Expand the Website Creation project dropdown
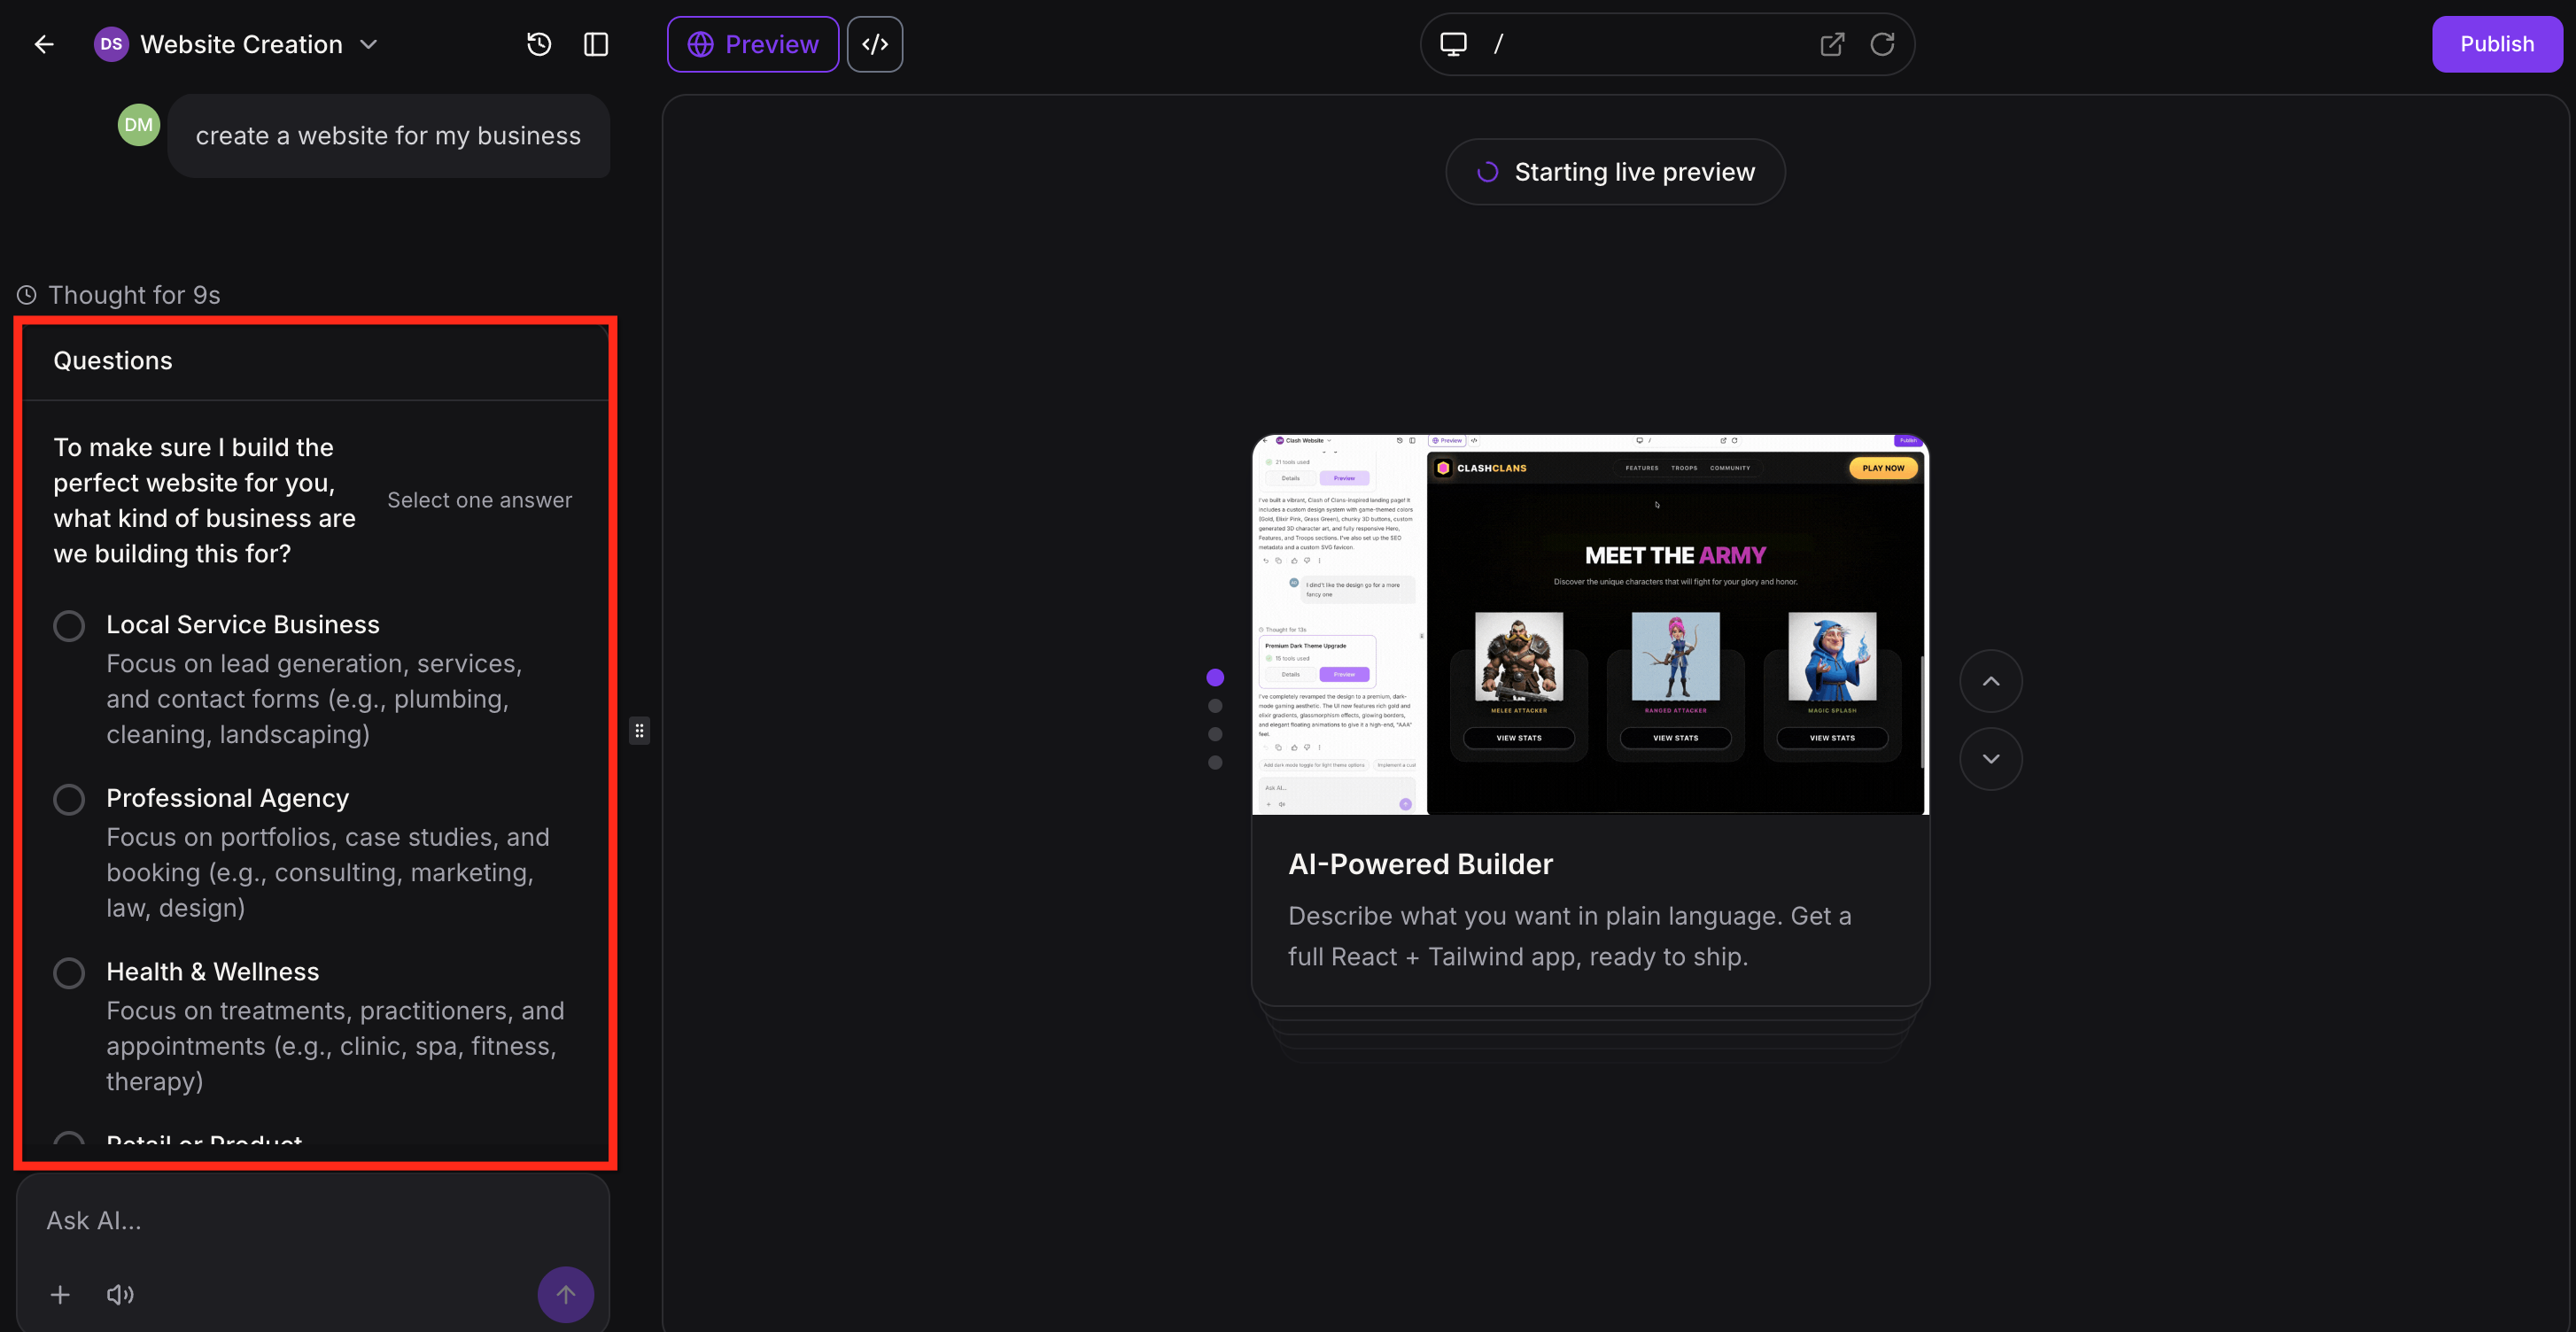This screenshot has height=1332, width=2576. pos(369,44)
